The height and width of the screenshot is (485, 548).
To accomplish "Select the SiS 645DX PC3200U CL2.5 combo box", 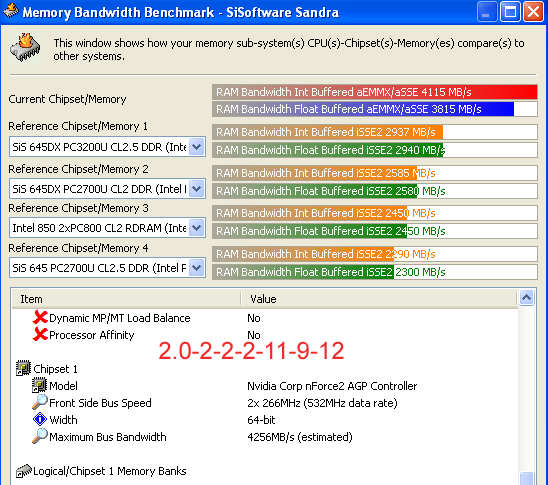I will point(107,147).
